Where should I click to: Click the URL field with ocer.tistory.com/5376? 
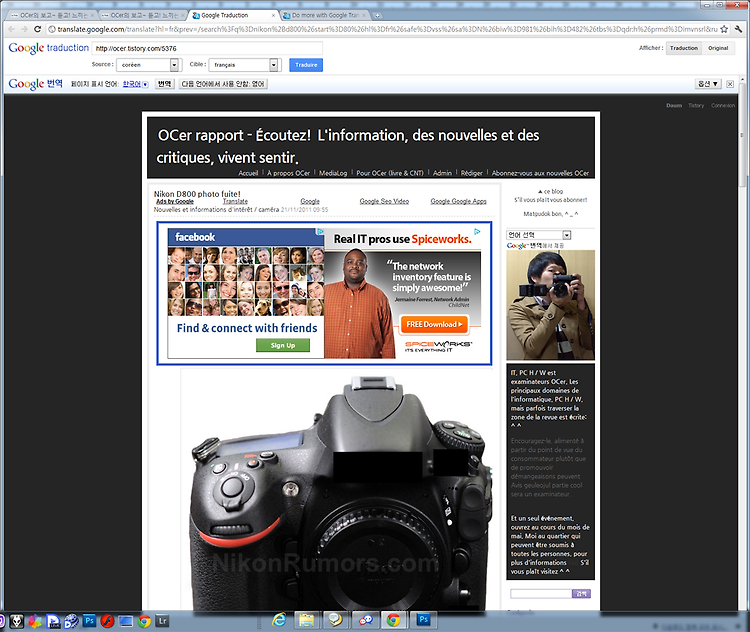(x=207, y=48)
